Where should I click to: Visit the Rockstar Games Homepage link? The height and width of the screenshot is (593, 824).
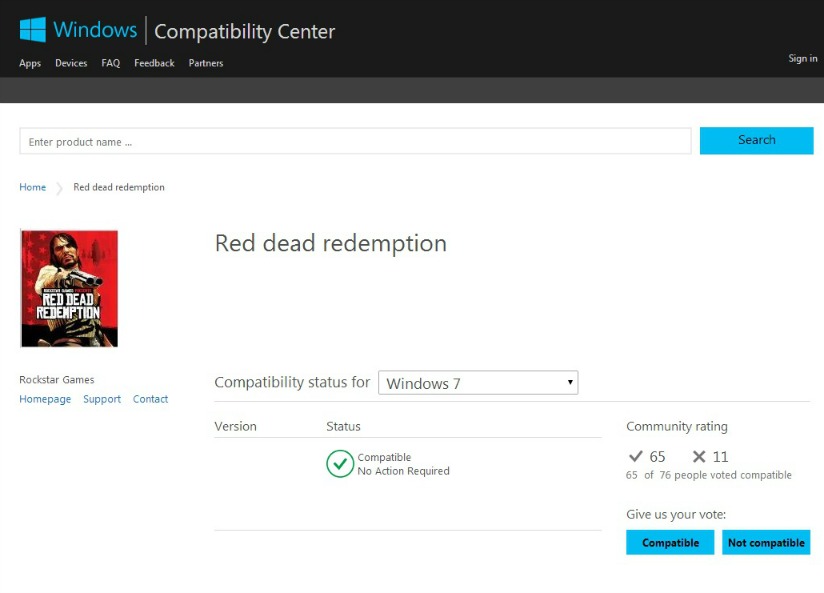45,399
